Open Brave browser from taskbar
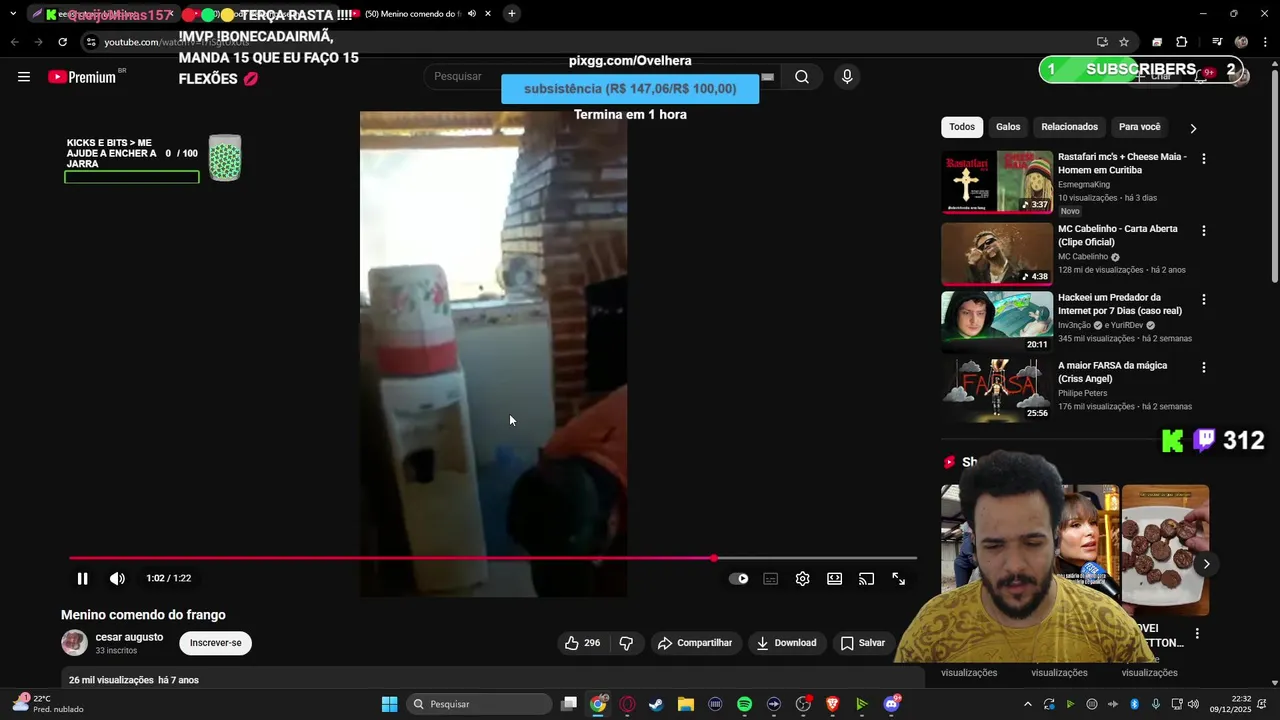 pyautogui.click(x=832, y=704)
